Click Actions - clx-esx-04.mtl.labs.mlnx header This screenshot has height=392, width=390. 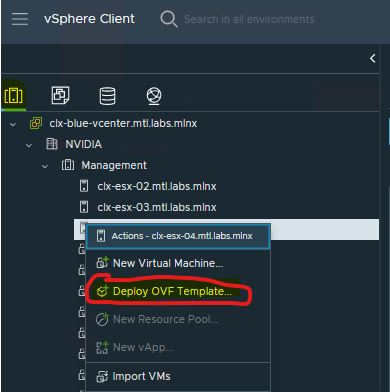178,236
